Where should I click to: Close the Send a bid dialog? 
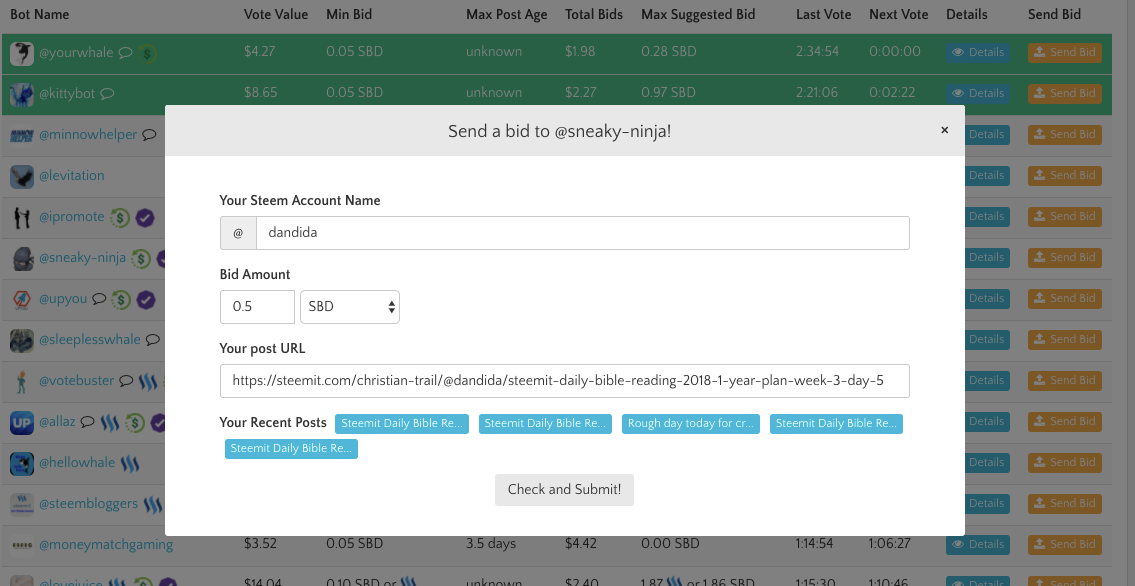[x=944, y=130]
